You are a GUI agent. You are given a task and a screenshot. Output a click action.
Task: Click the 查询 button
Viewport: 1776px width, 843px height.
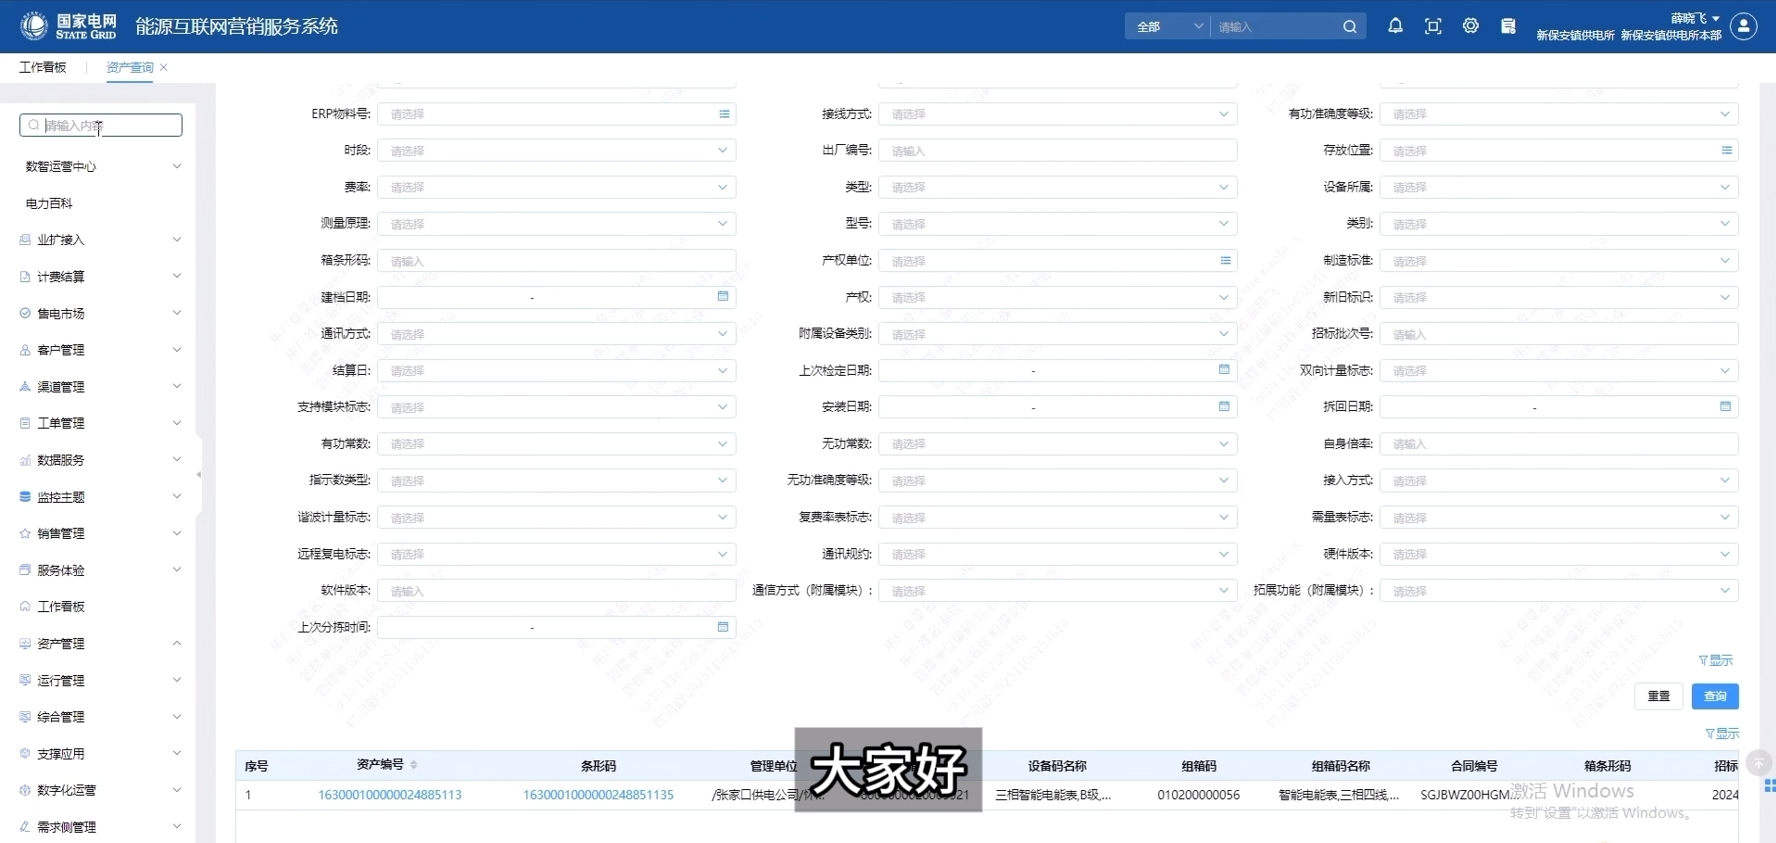click(x=1715, y=696)
